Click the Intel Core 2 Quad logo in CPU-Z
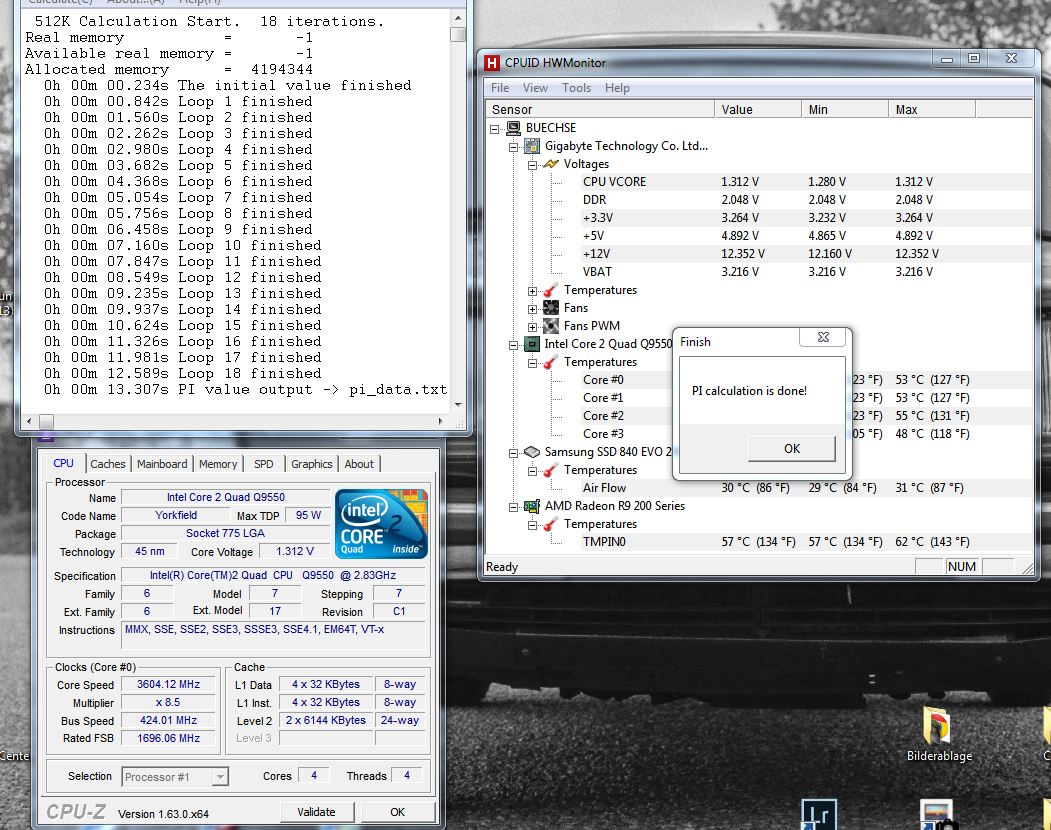Viewport: 1051px width, 830px height. click(381, 524)
